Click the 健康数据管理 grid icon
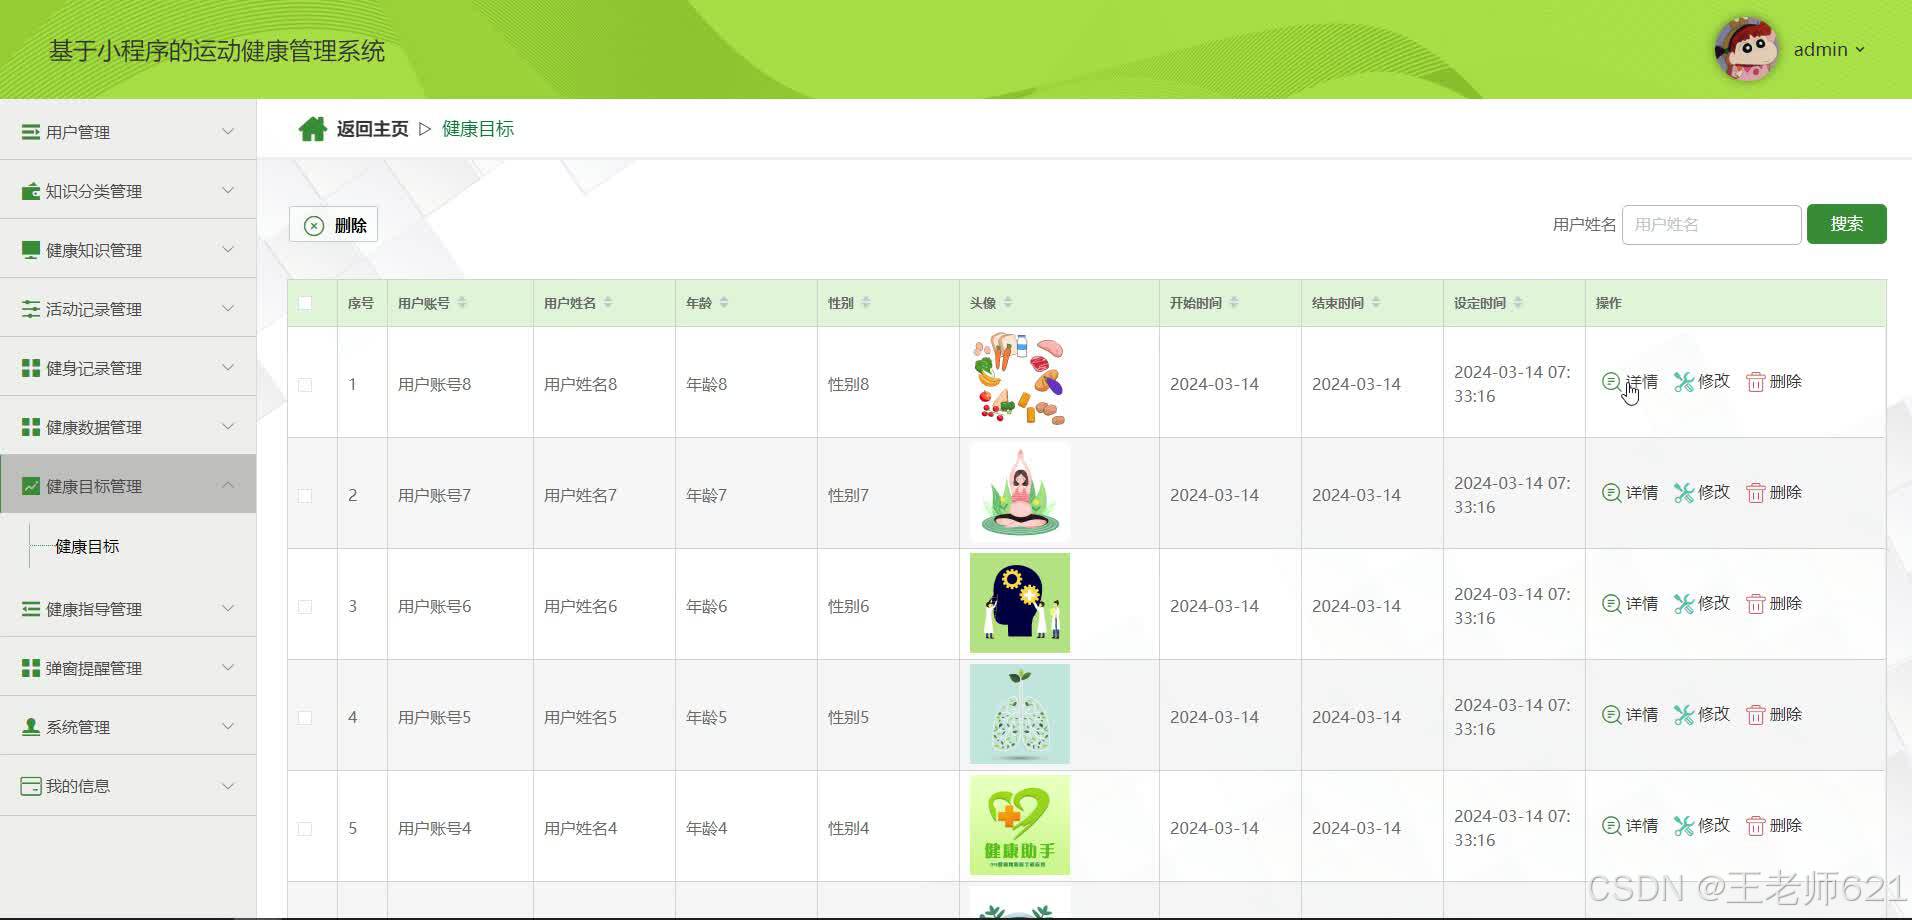This screenshot has height=920, width=1912. [31, 427]
